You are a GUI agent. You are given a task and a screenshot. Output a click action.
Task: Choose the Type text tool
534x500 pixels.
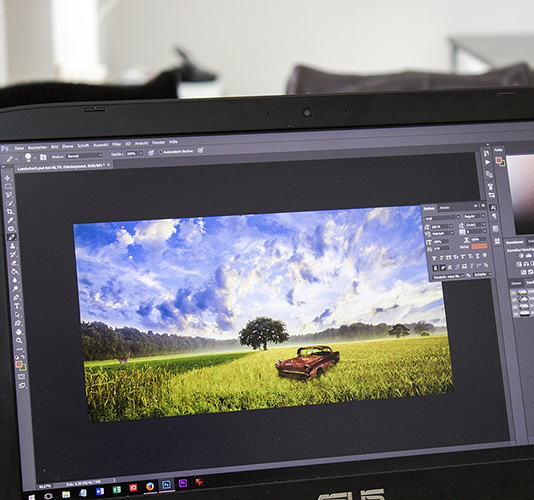(17, 306)
